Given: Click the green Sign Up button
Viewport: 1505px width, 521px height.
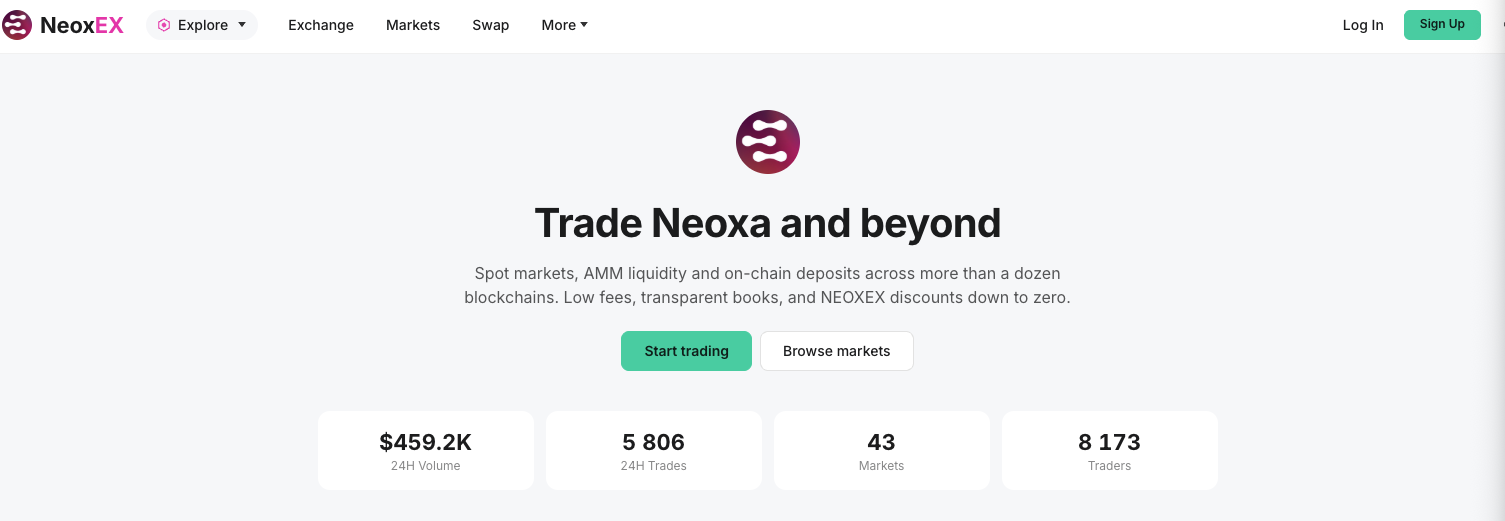Looking at the screenshot, I should (x=1442, y=24).
